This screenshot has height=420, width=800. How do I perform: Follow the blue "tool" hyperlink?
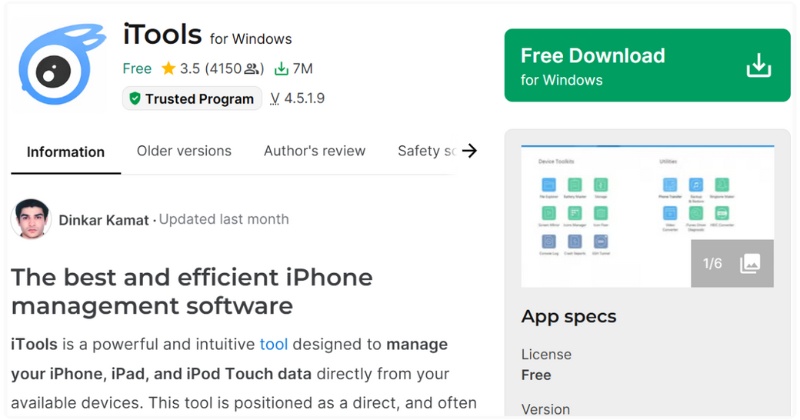(x=273, y=344)
